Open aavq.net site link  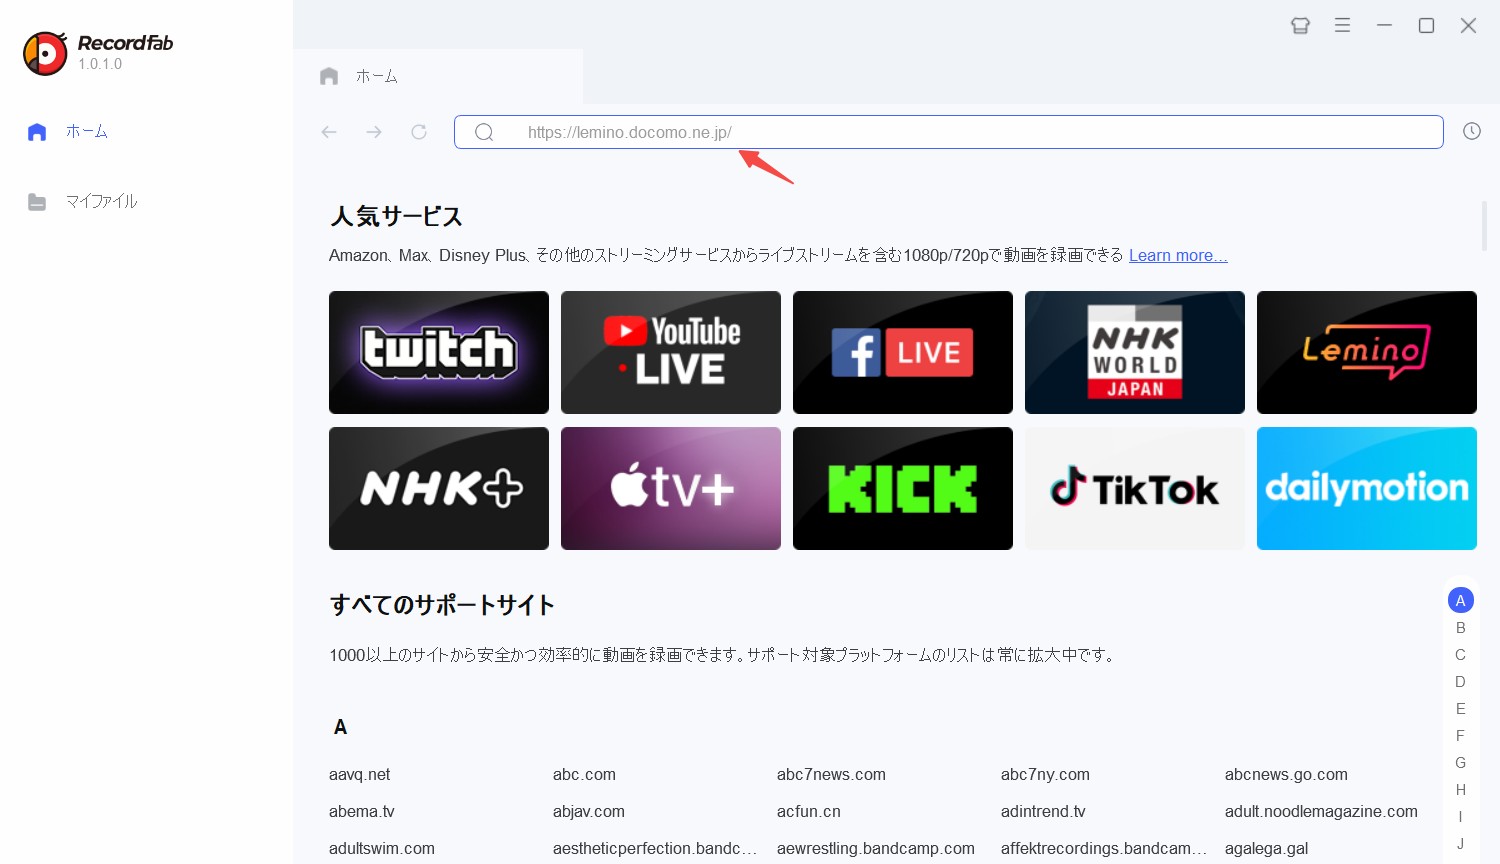(x=359, y=775)
